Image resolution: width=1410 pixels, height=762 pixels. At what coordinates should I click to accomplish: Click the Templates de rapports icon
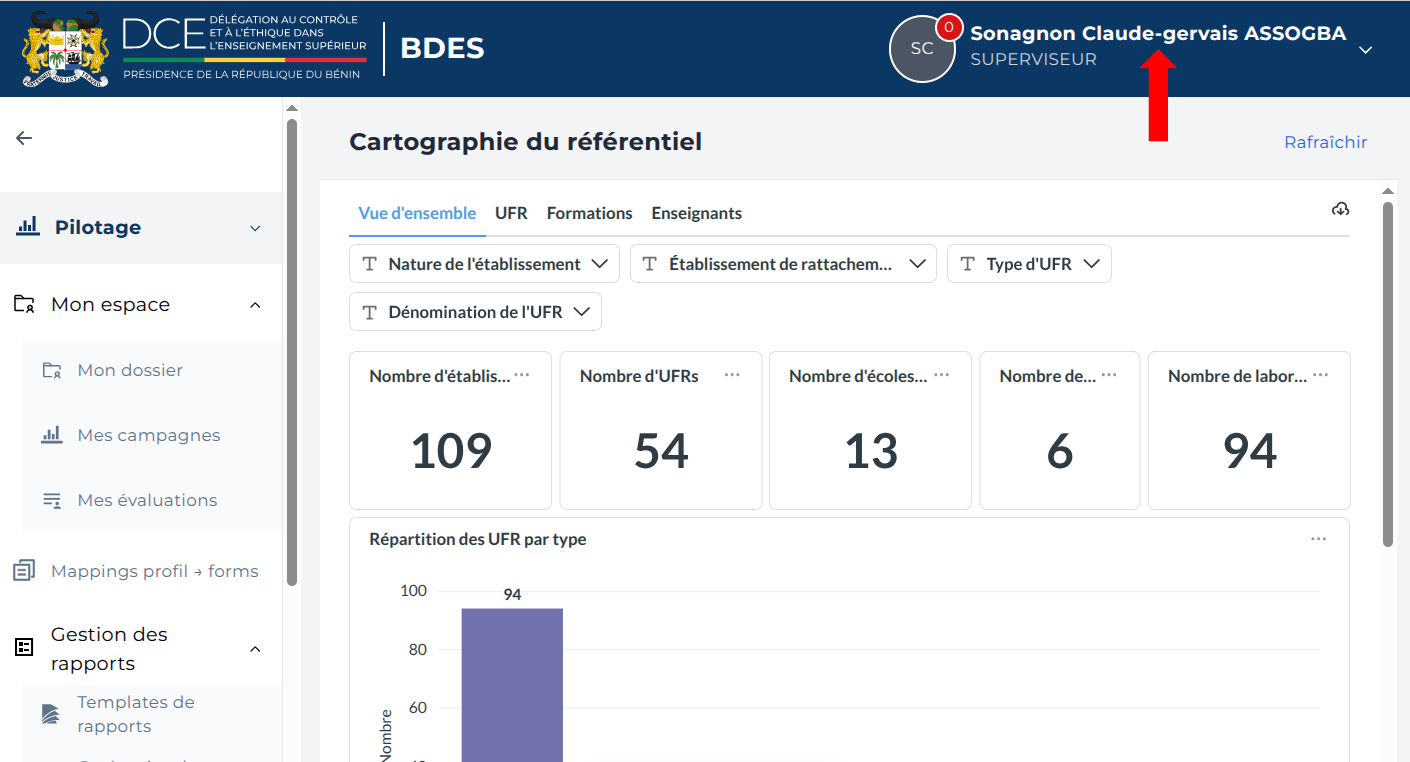coord(52,714)
